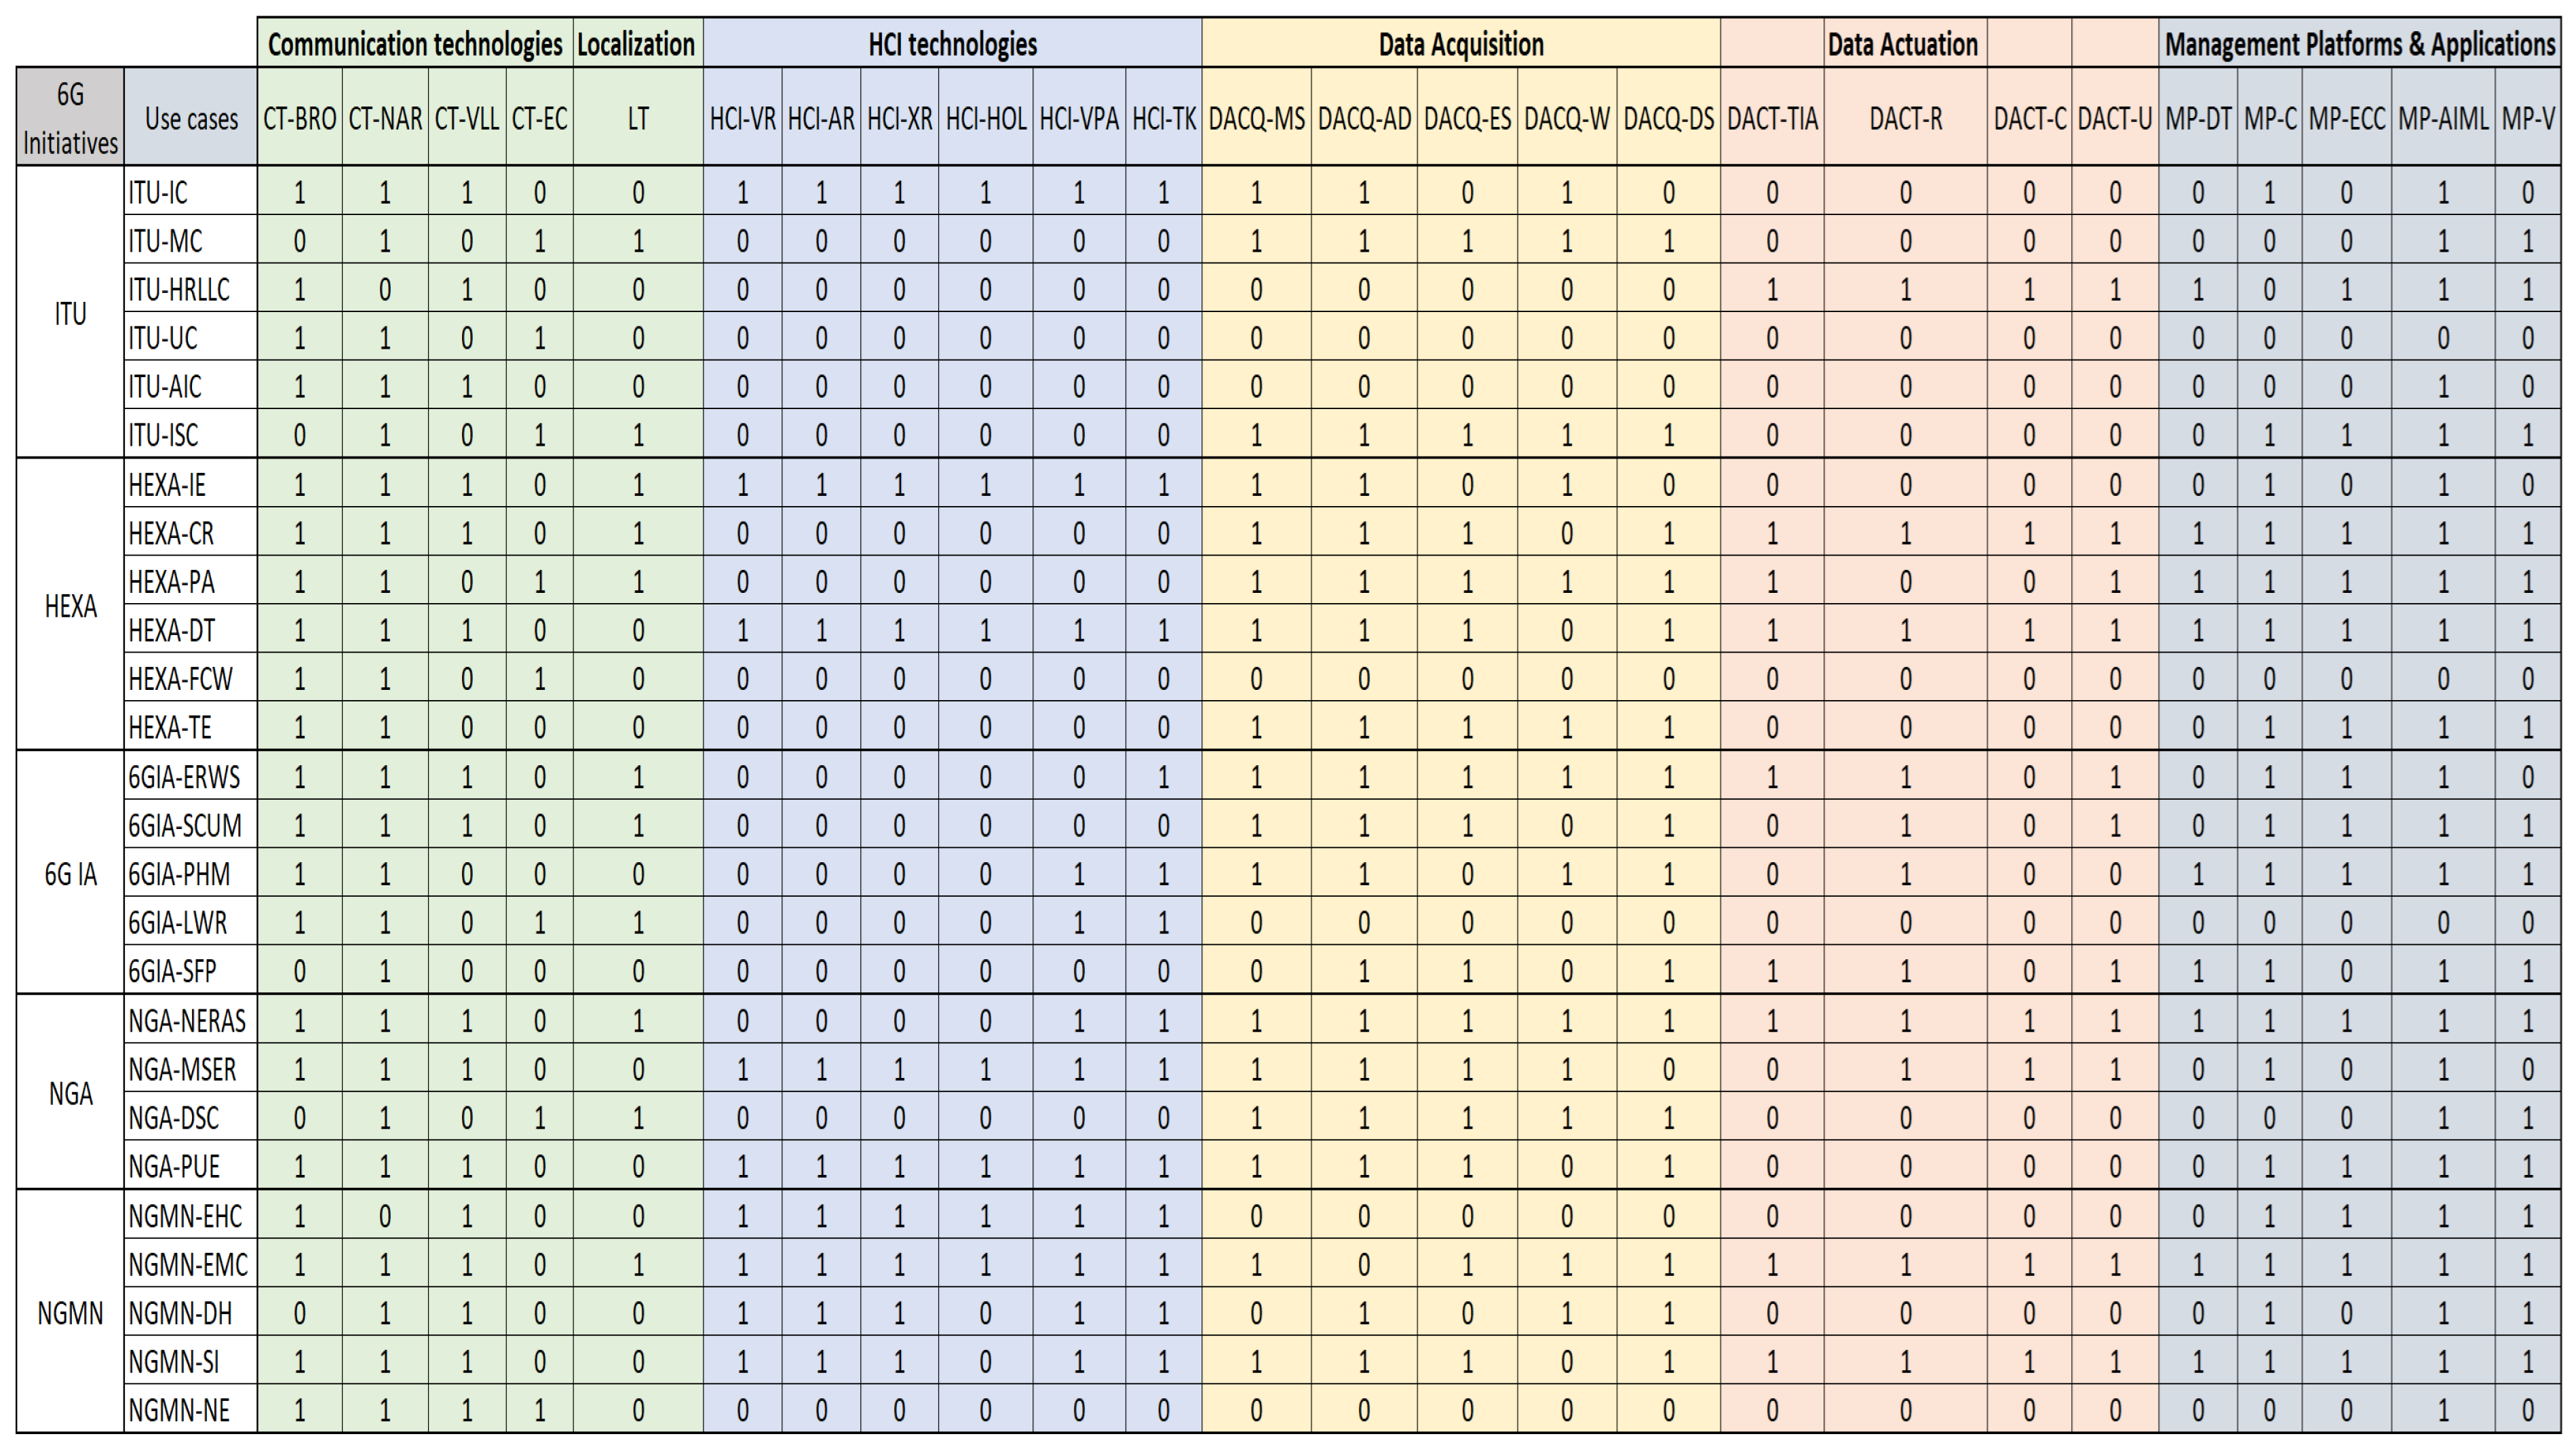
Task: Click the Use cases header cell
Action: [191, 118]
